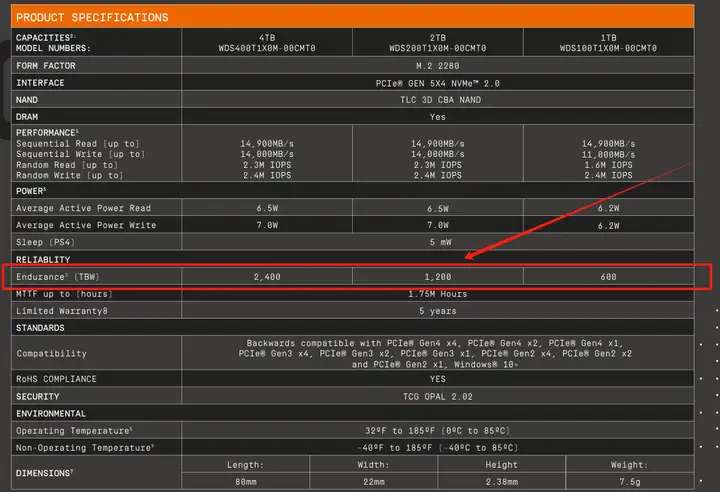Click the 80mm length value
Image resolution: width=720 pixels, height=492 pixels.
[246, 482]
